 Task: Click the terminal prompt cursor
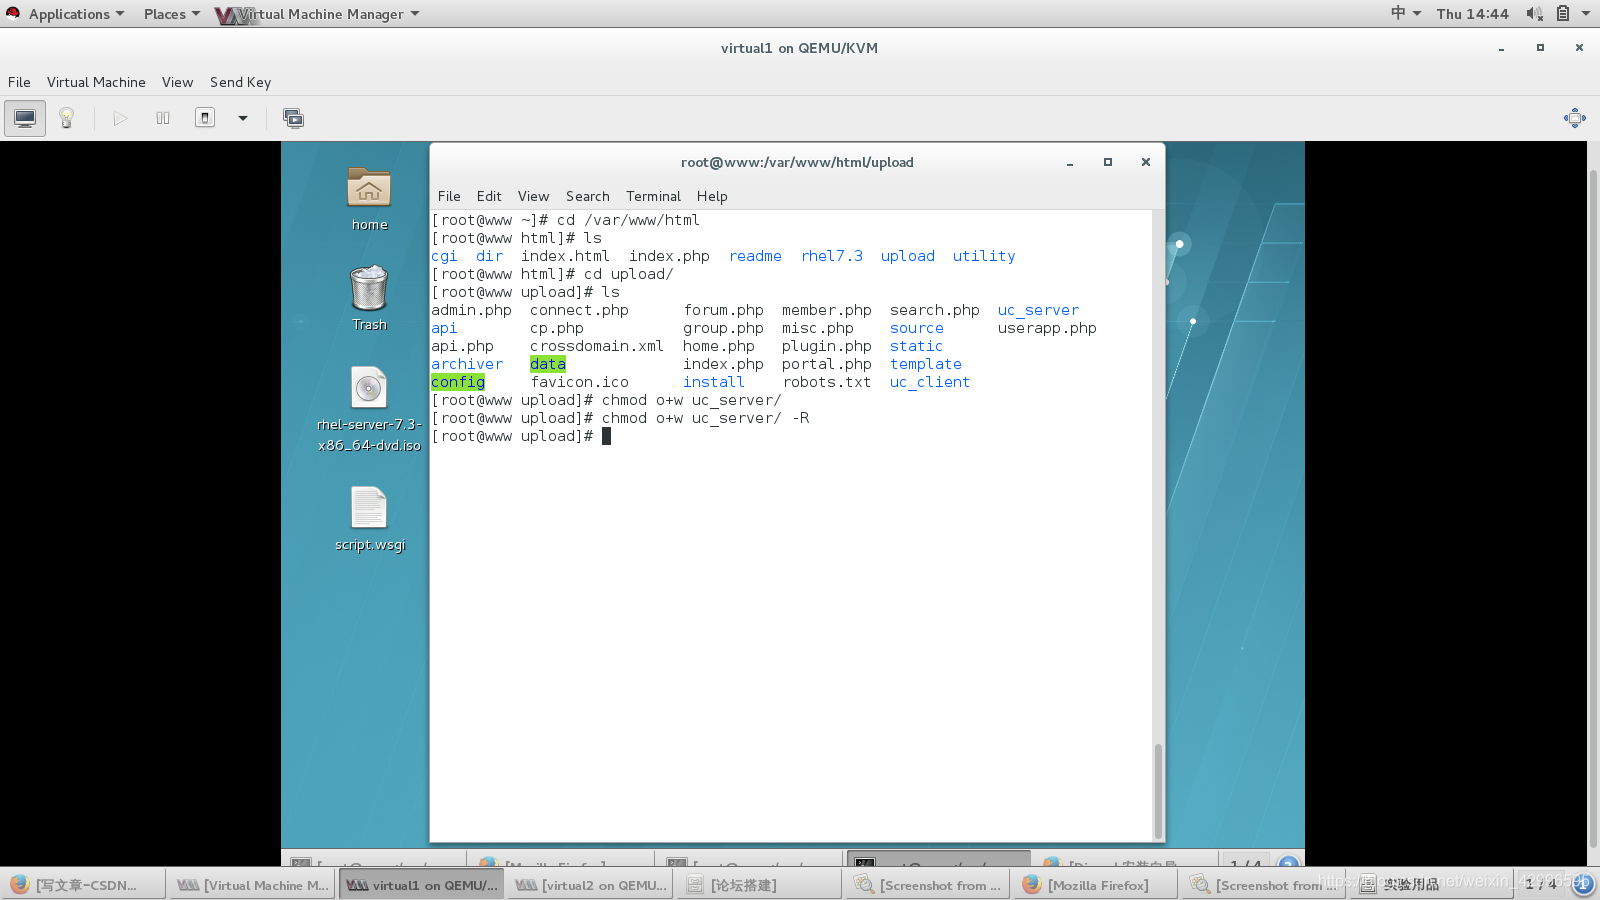(606, 436)
